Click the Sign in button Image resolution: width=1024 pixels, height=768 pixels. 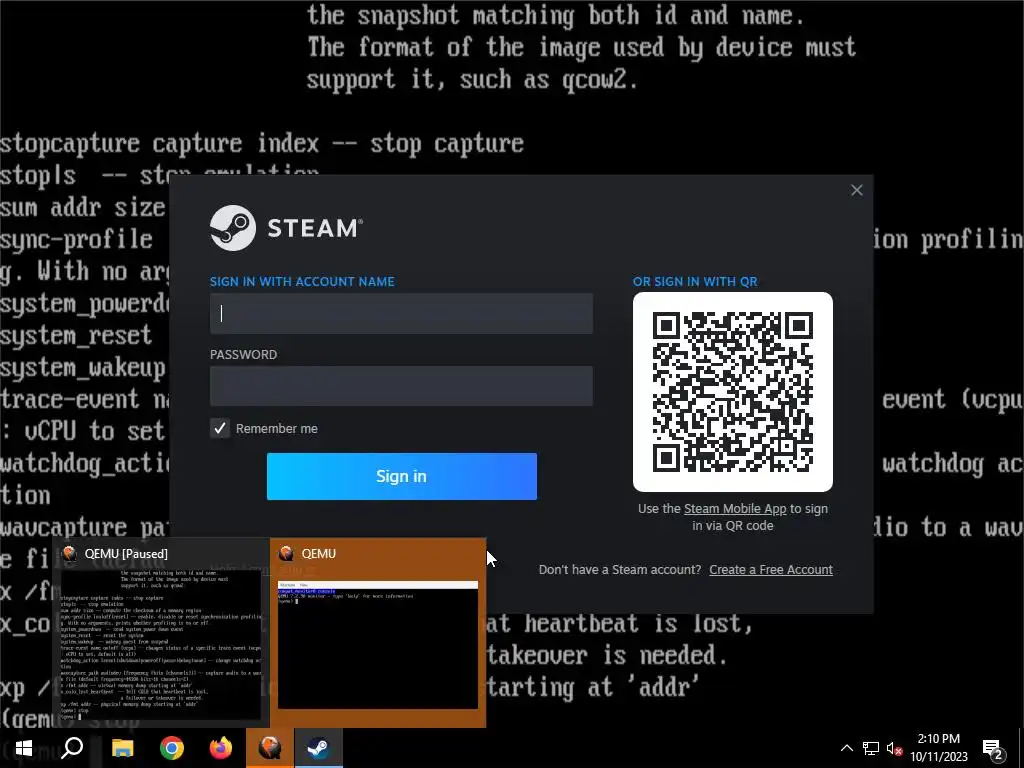(402, 476)
